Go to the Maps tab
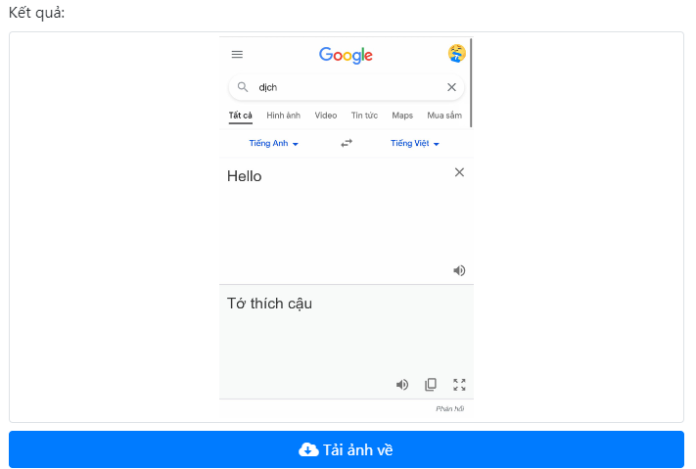The height and width of the screenshot is (469, 696). click(402, 116)
